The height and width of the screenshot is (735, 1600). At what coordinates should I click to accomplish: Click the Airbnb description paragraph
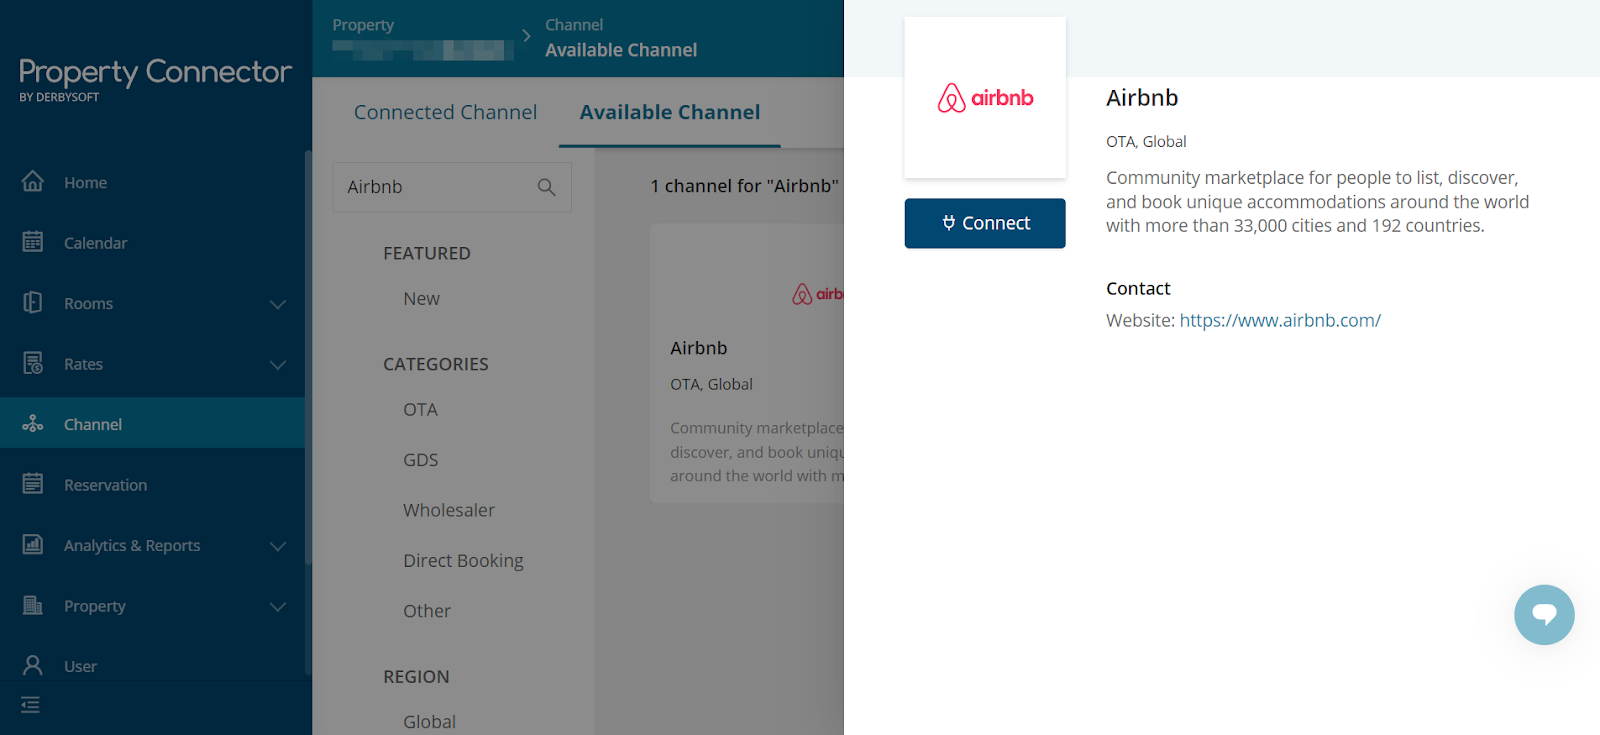point(1317,202)
